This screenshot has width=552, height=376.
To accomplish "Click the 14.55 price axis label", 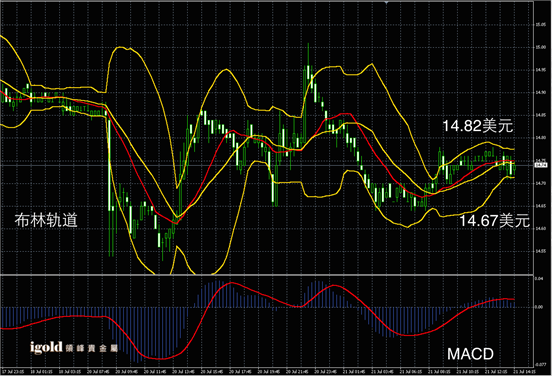I will tap(541, 251).
